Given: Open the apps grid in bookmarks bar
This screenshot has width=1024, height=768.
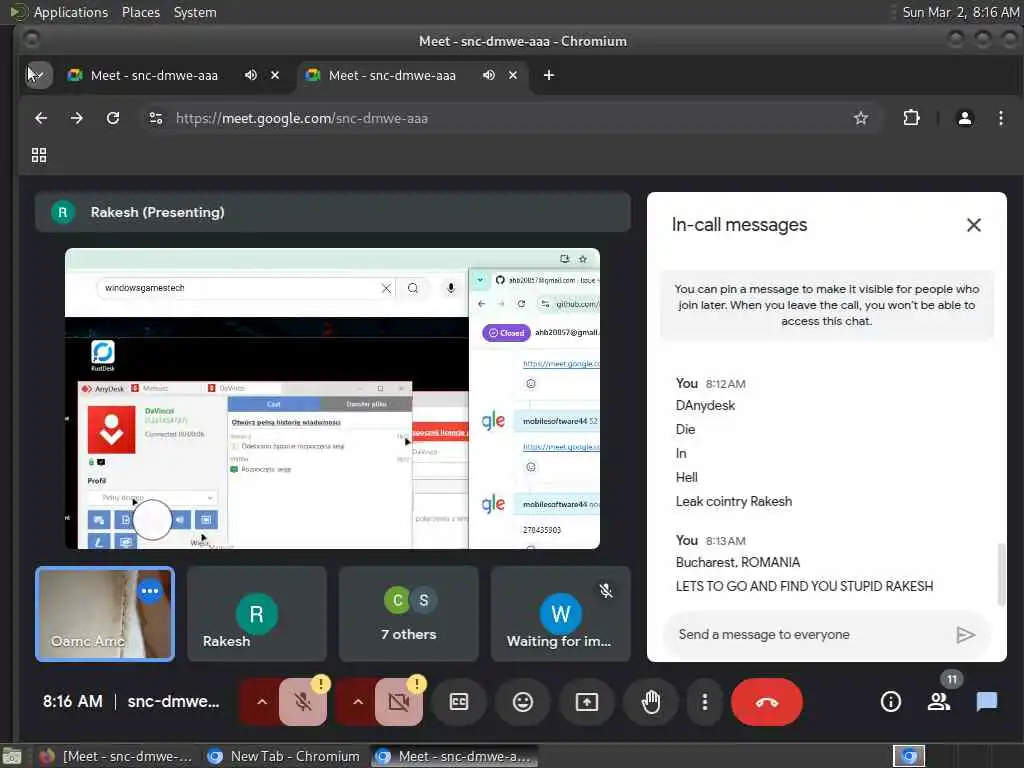Looking at the screenshot, I should pos(39,155).
